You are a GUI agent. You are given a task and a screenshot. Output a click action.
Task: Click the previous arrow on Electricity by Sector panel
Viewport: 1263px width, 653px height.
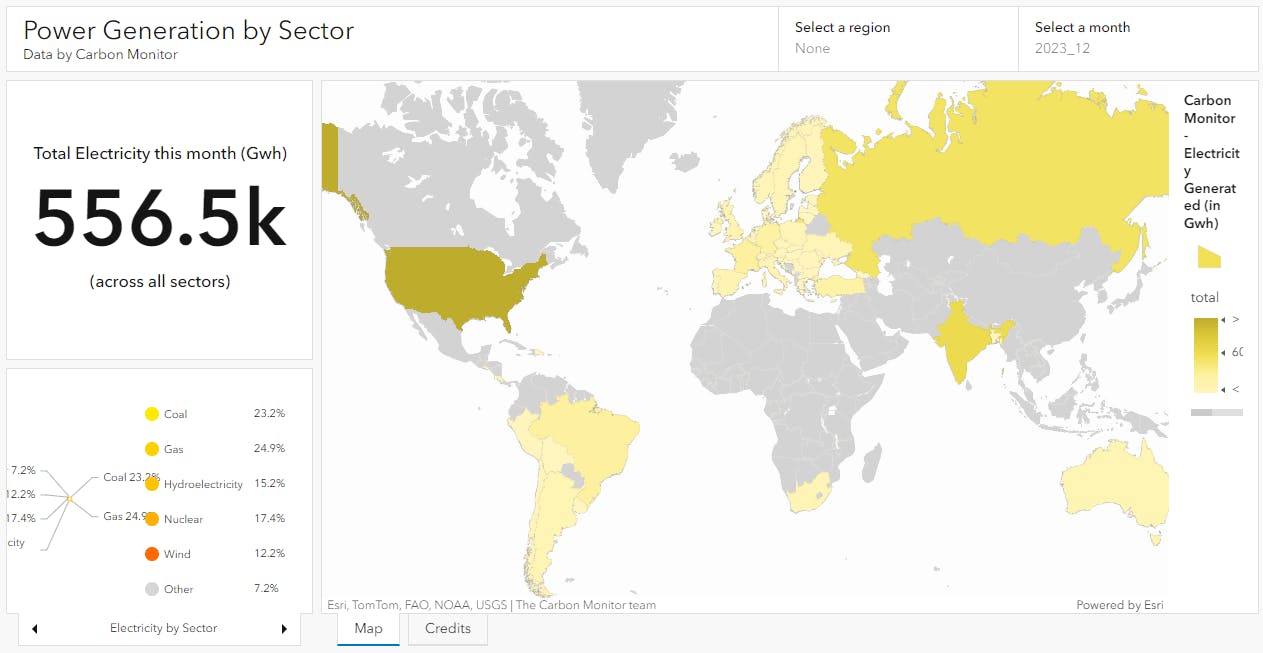pos(34,628)
